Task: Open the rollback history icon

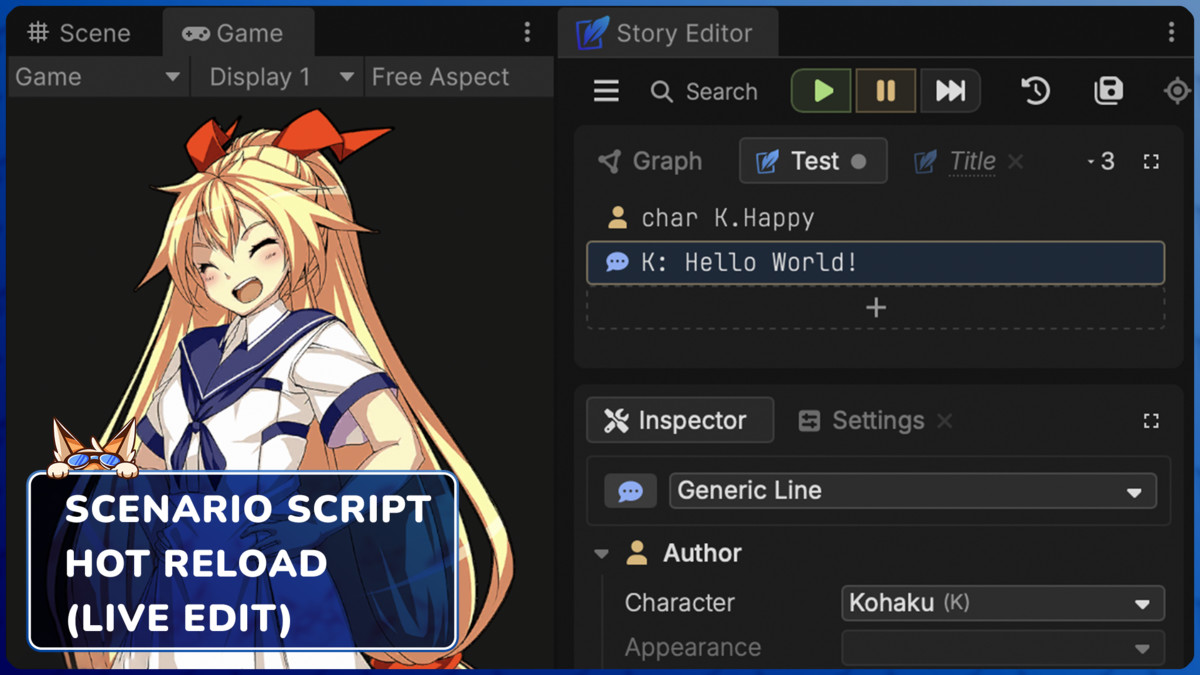Action: click(x=1035, y=90)
